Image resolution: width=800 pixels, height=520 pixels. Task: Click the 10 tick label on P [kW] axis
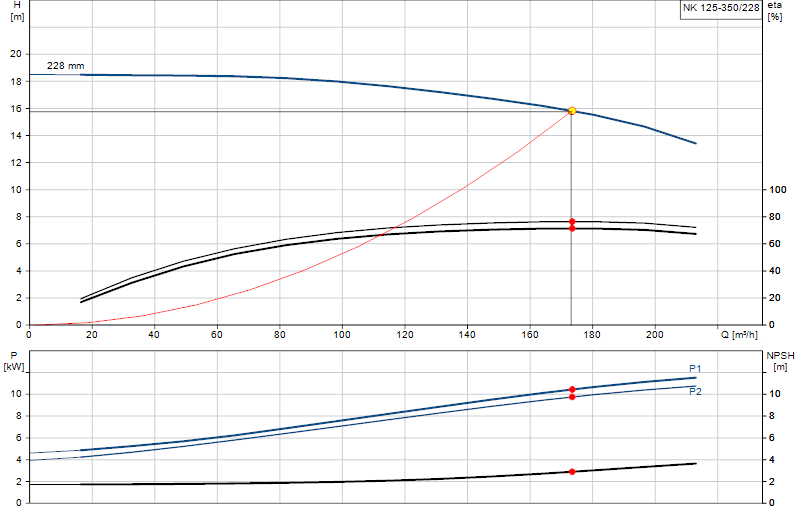(x=16, y=394)
